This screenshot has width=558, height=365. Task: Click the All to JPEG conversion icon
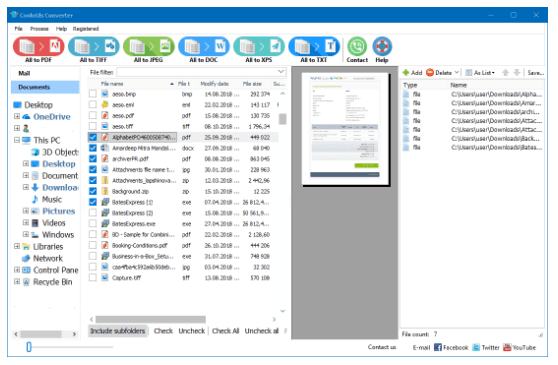coord(149,47)
